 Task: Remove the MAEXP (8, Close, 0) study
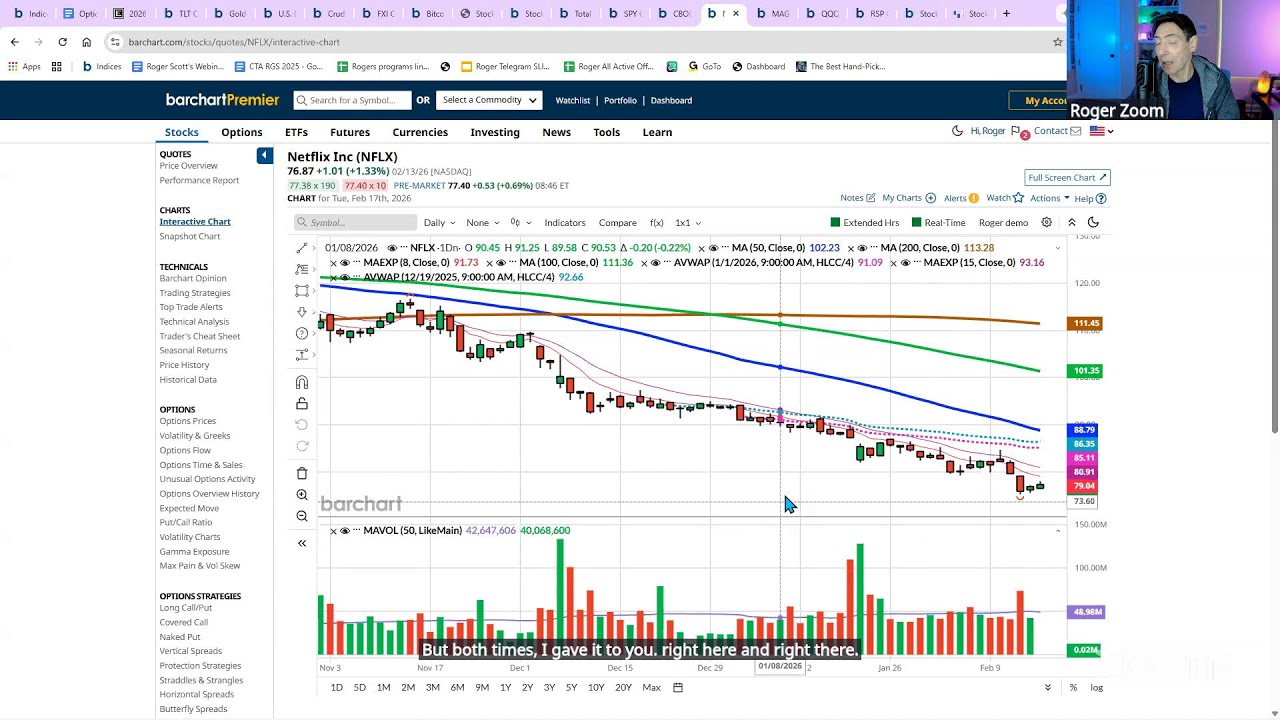(x=333, y=263)
